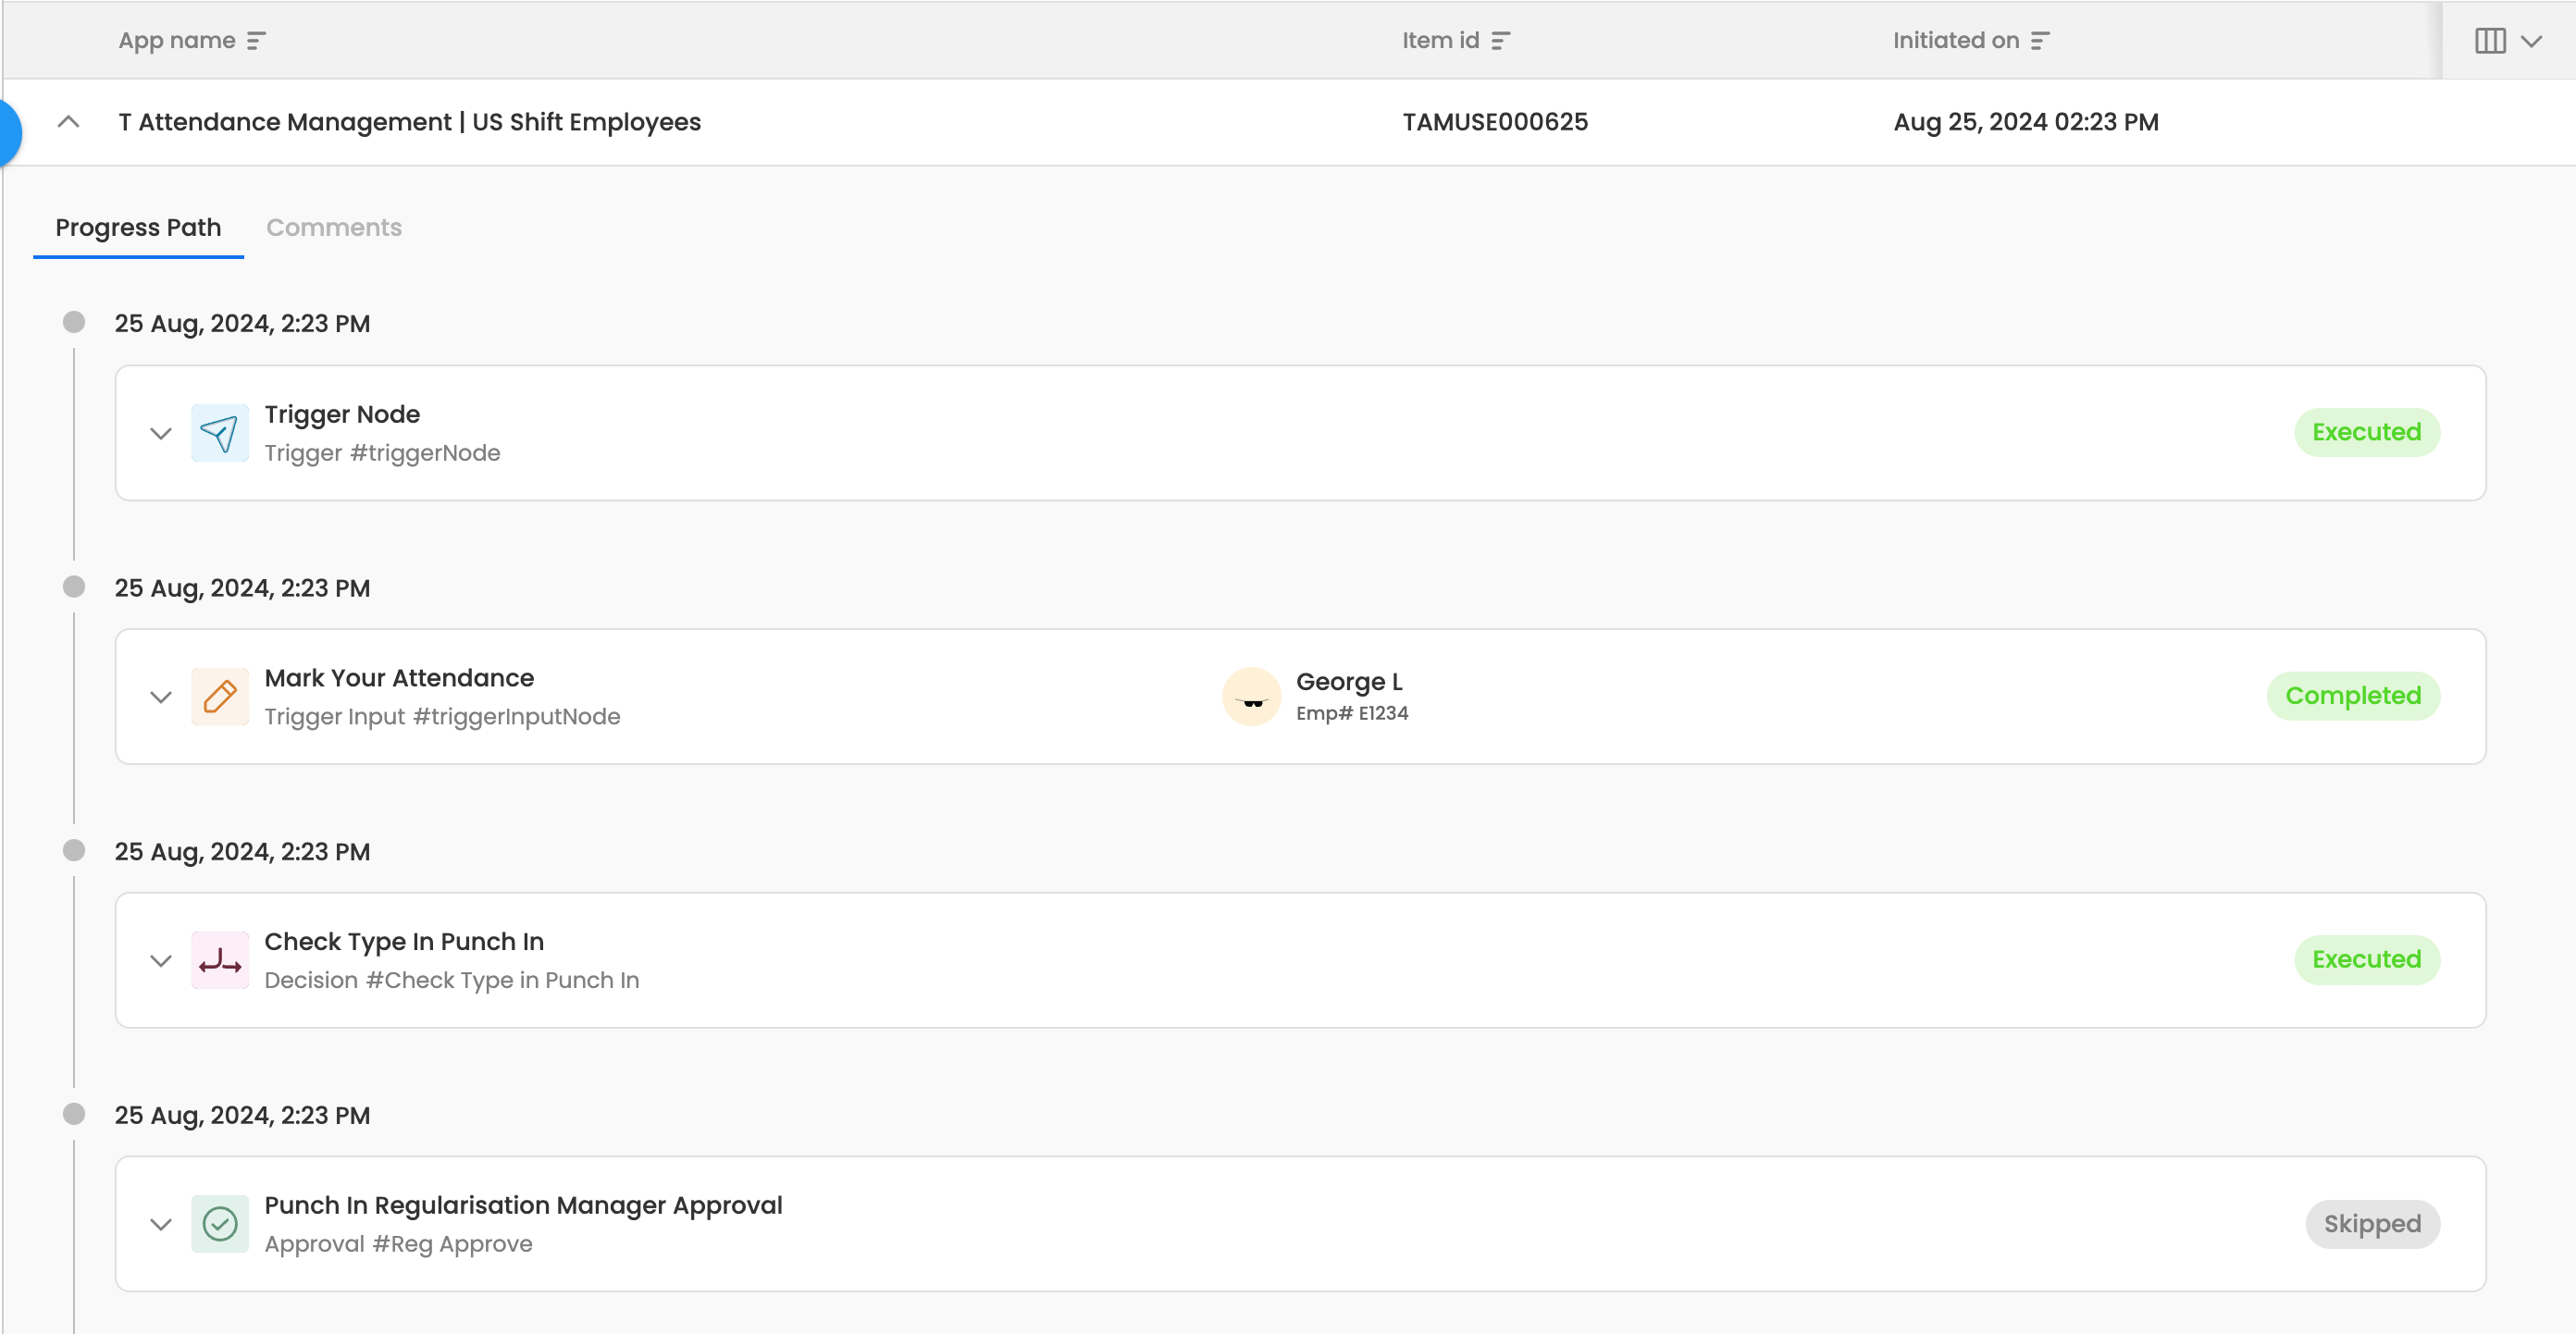Image resolution: width=2576 pixels, height=1334 pixels.
Task: Sort by Item id column icon
Action: [x=1500, y=41]
